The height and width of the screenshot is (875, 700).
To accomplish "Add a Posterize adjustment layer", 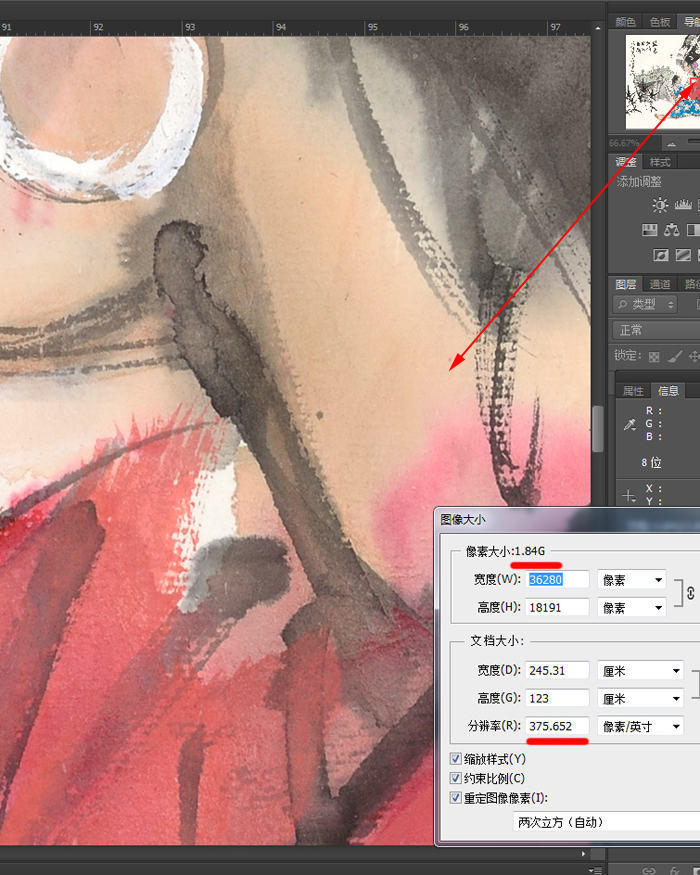I will tap(683, 255).
